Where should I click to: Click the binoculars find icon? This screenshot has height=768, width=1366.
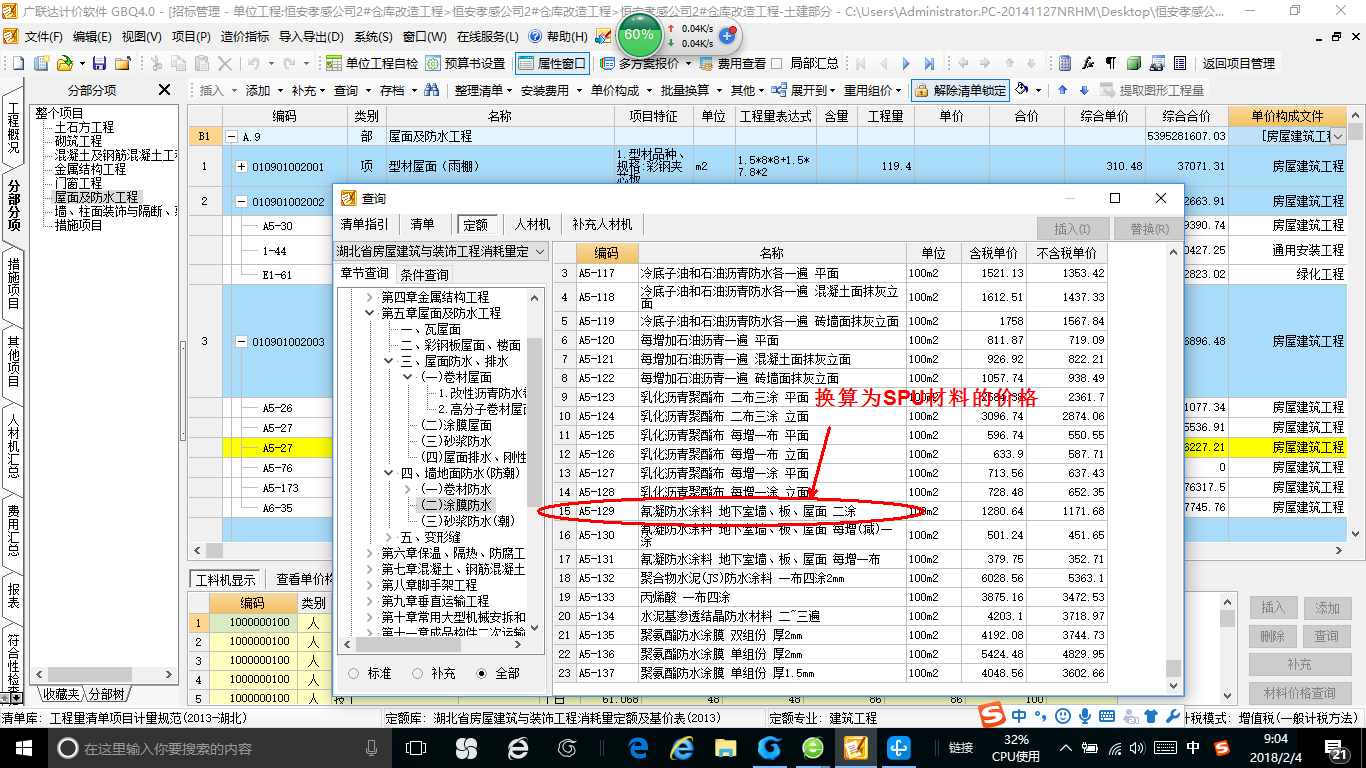point(432,90)
